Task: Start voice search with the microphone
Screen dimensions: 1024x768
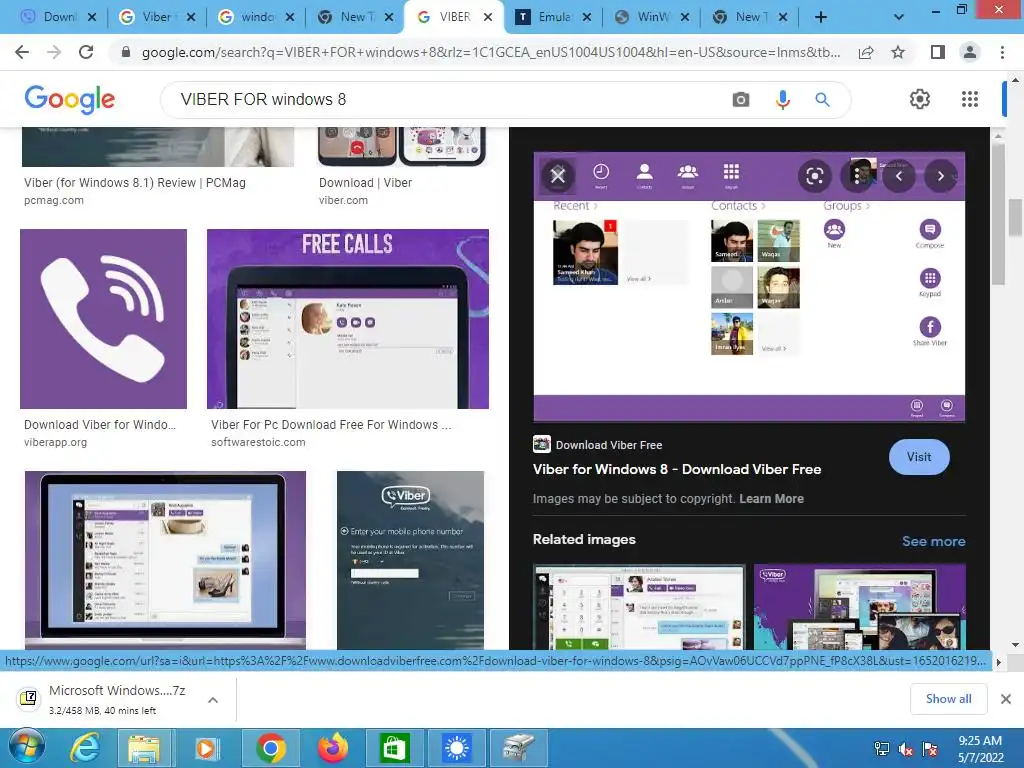Action: pos(782,99)
